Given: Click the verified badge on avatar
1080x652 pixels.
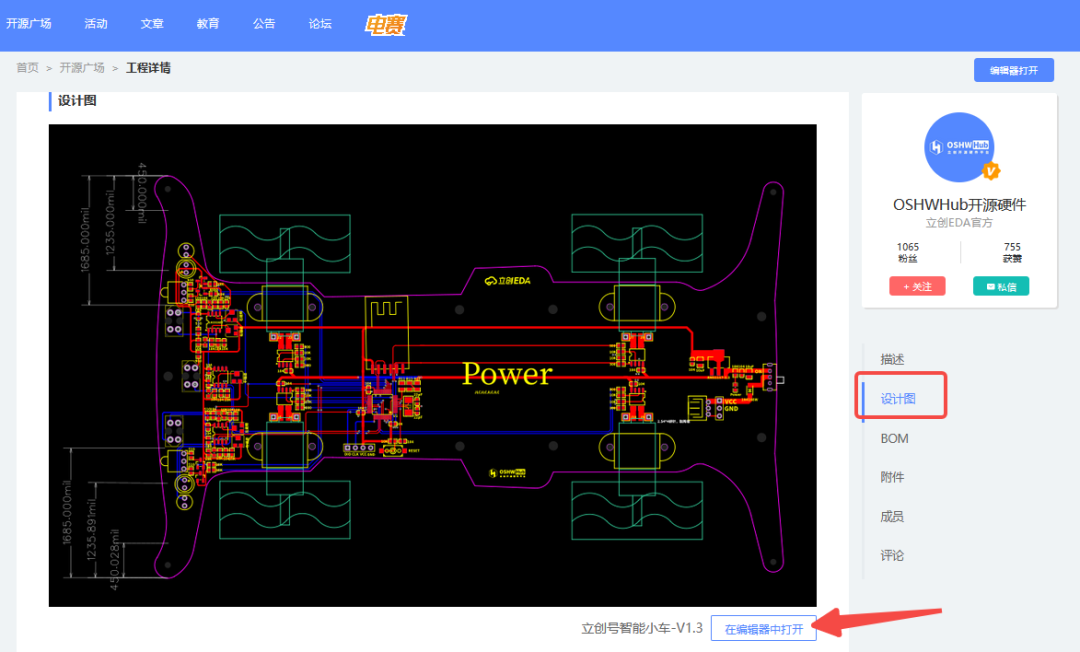Looking at the screenshot, I should coord(990,171).
